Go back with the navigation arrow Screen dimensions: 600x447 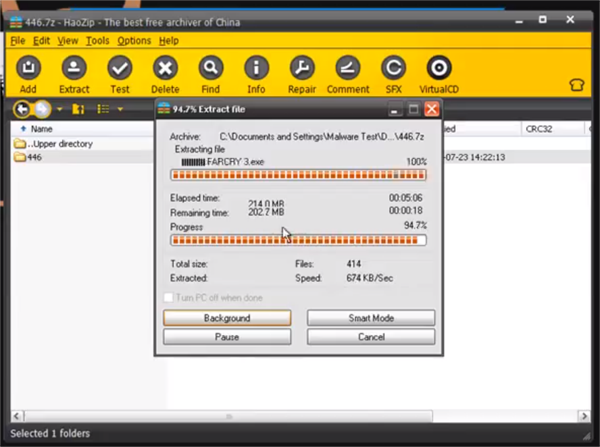[x=22, y=109]
